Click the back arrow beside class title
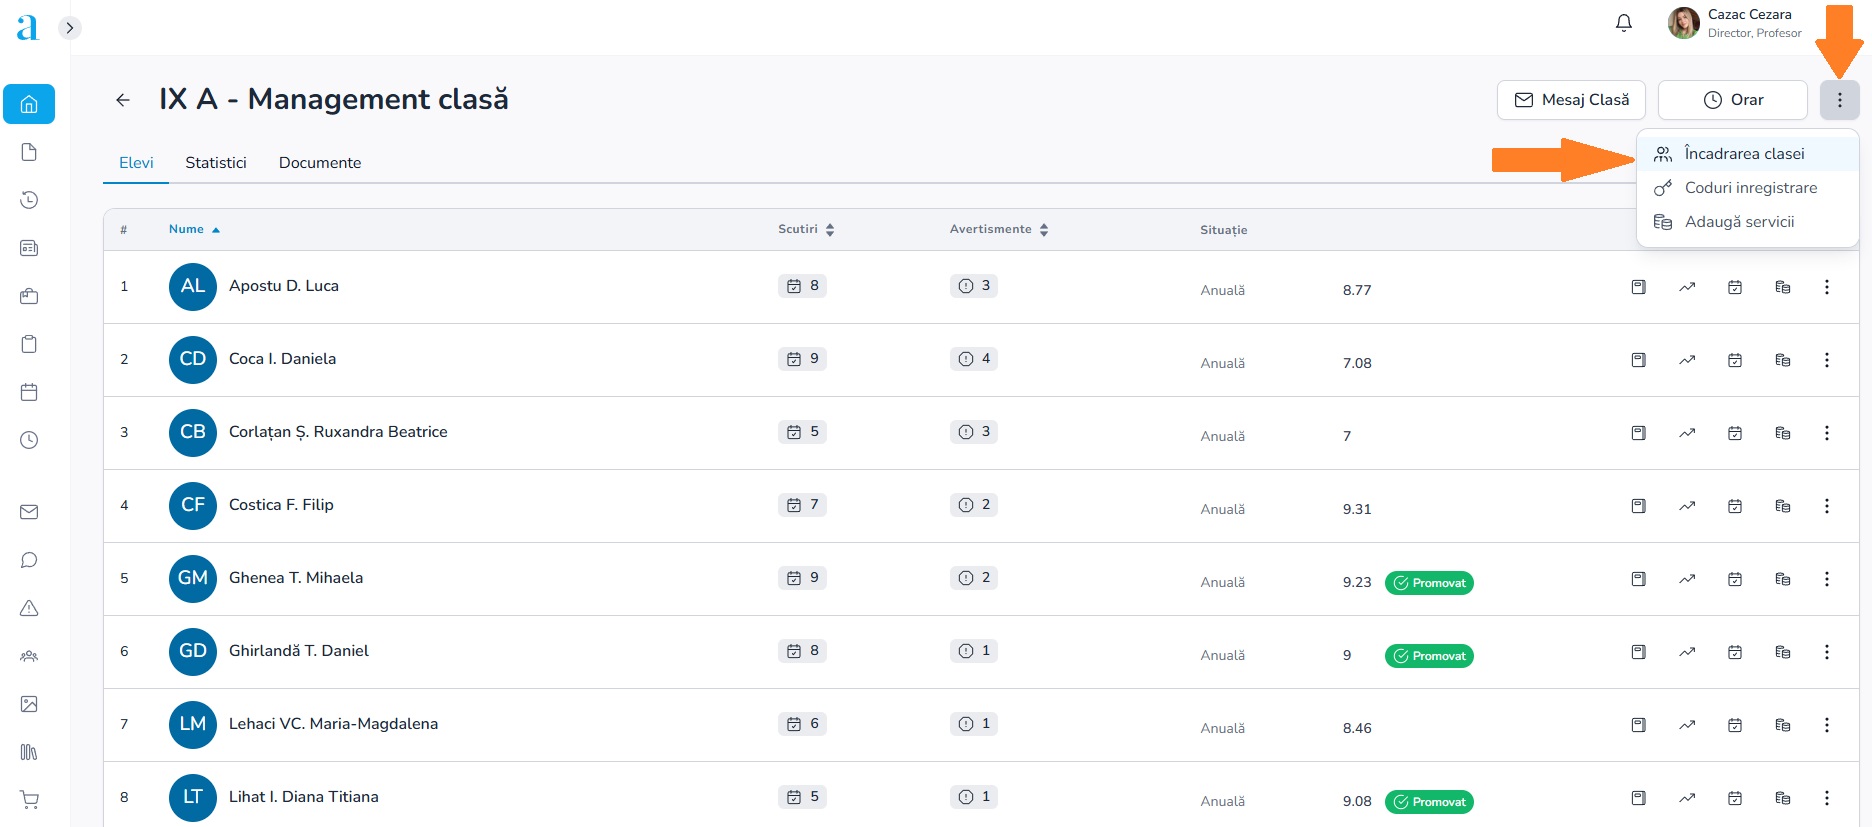 click(x=123, y=100)
